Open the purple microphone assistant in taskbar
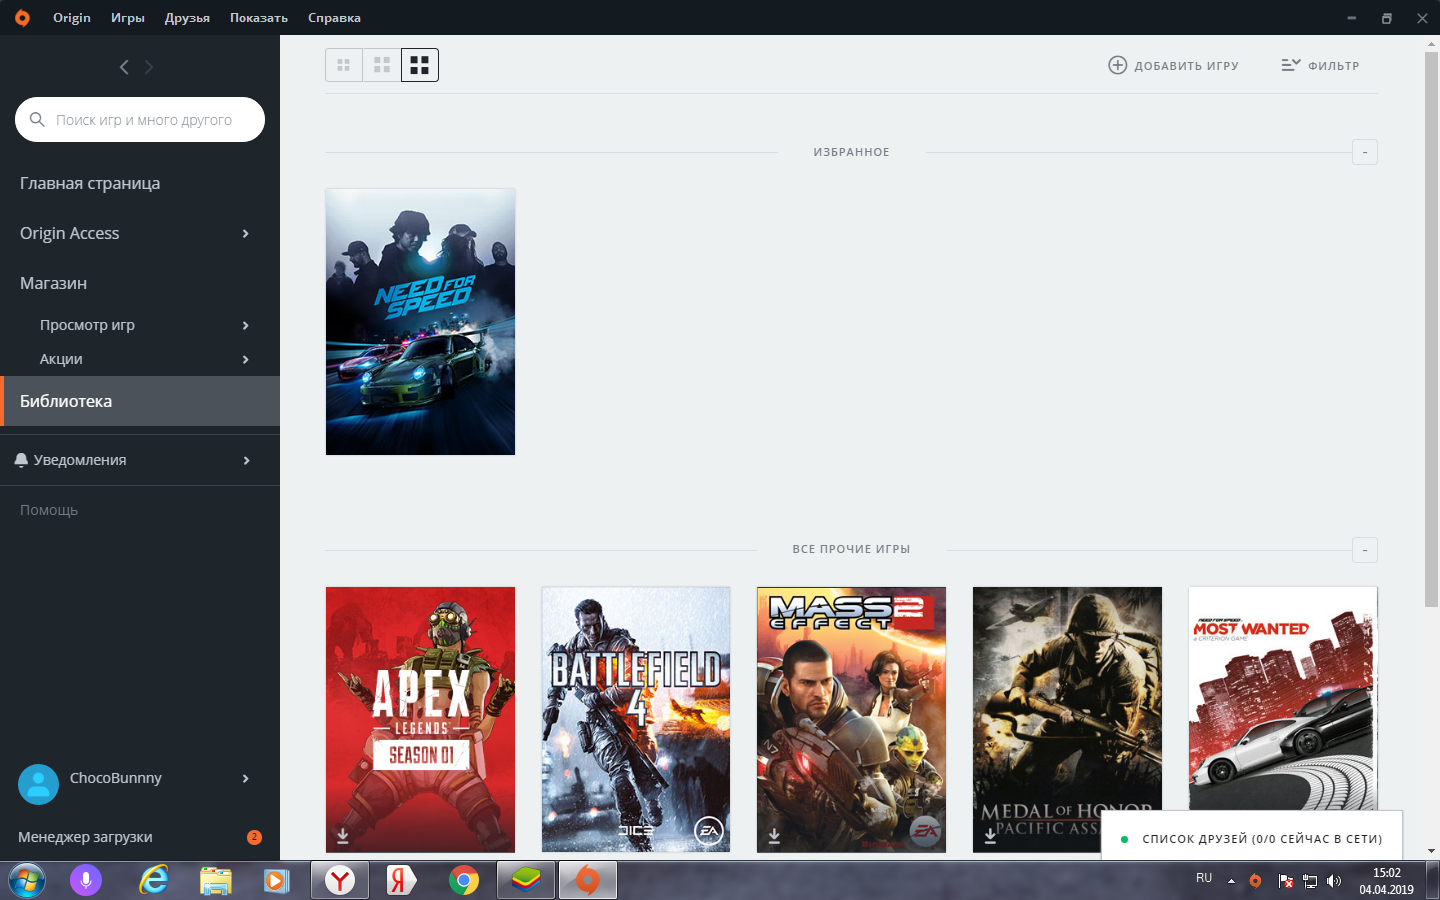The width and height of the screenshot is (1440, 900). [x=86, y=881]
